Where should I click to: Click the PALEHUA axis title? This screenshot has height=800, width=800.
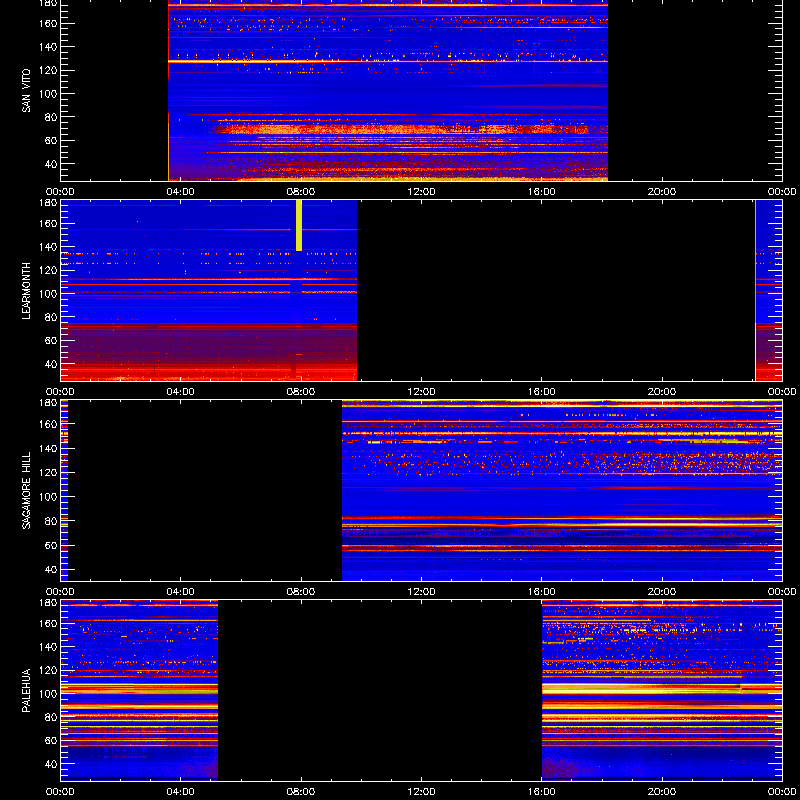26,690
